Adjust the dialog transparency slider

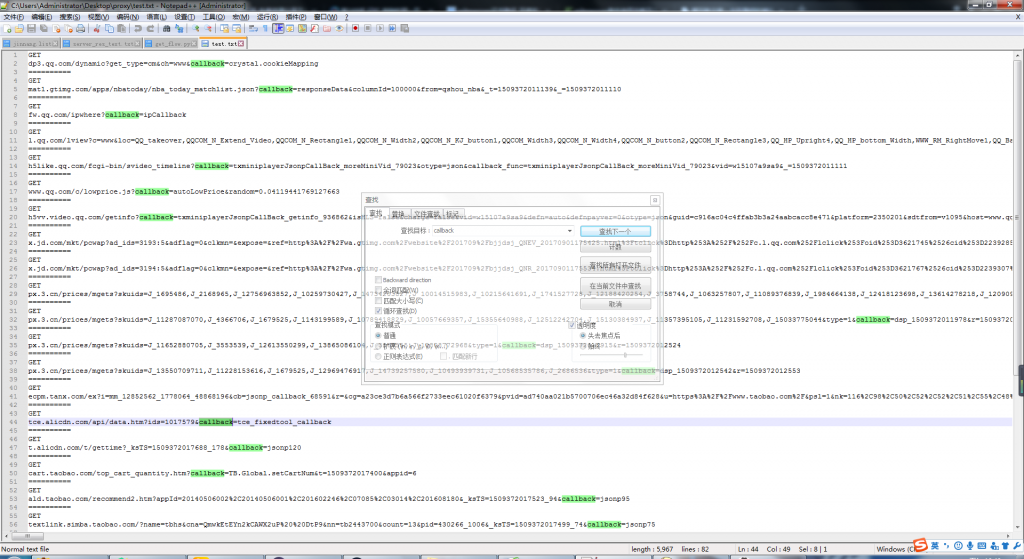pyautogui.click(x=625, y=355)
